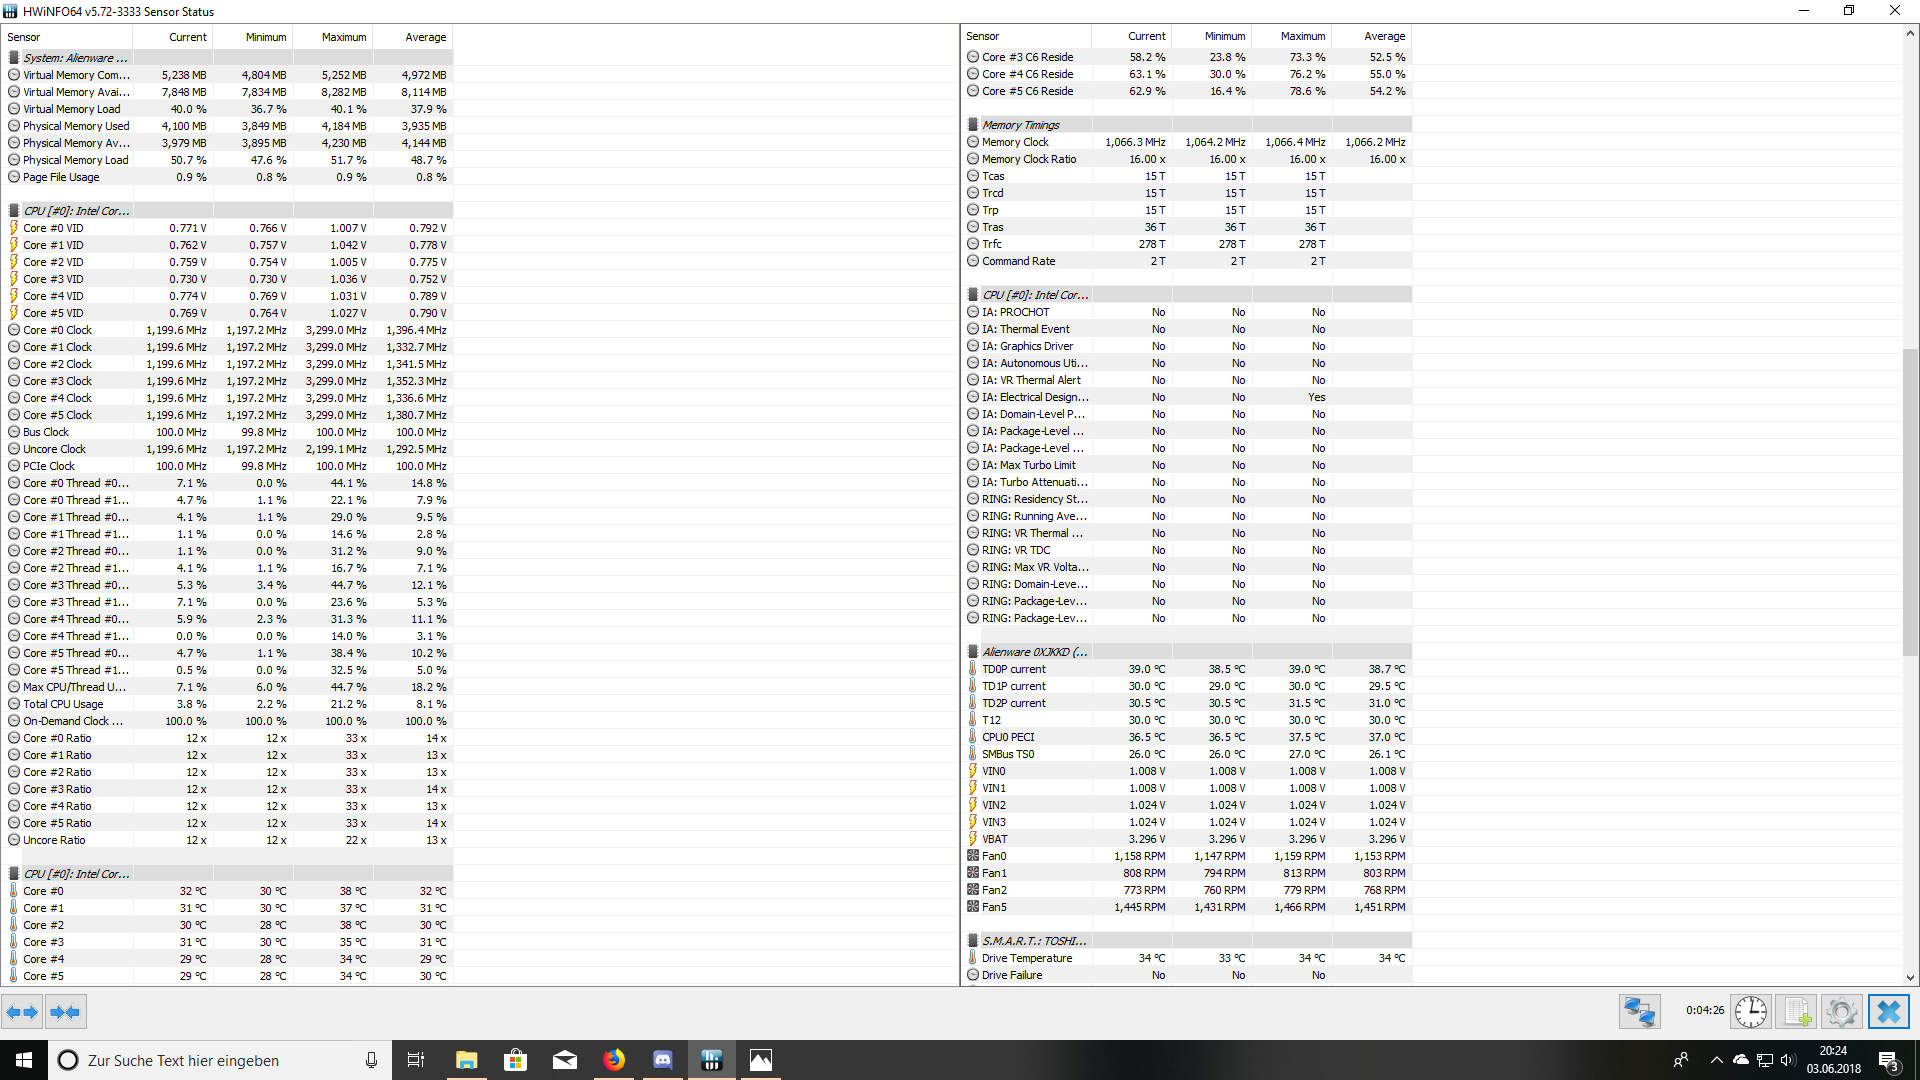1920x1080 pixels.
Task: Click the Sensor column header in the left pane
Action: (24, 37)
